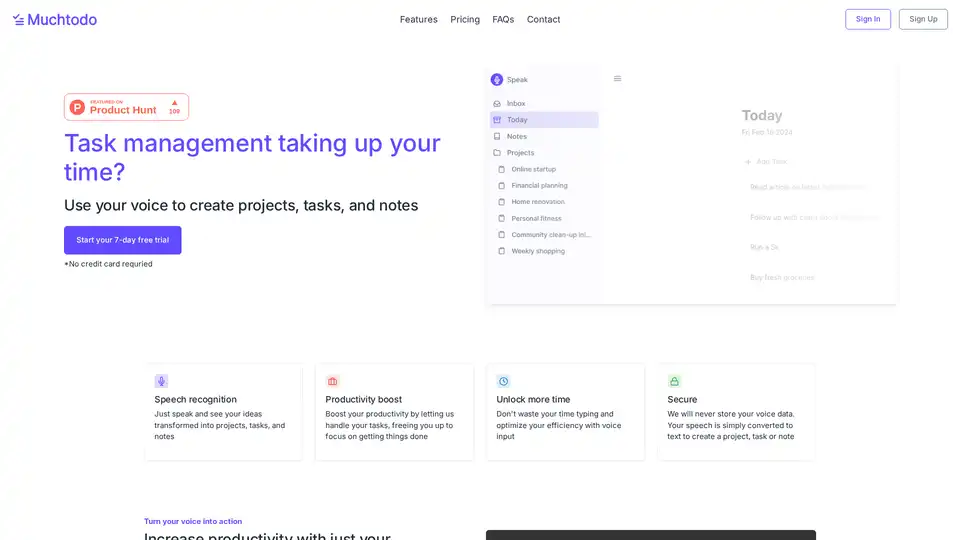Open the FAQs nav link
Viewport: 960px width, 540px height.
pos(503,19)
